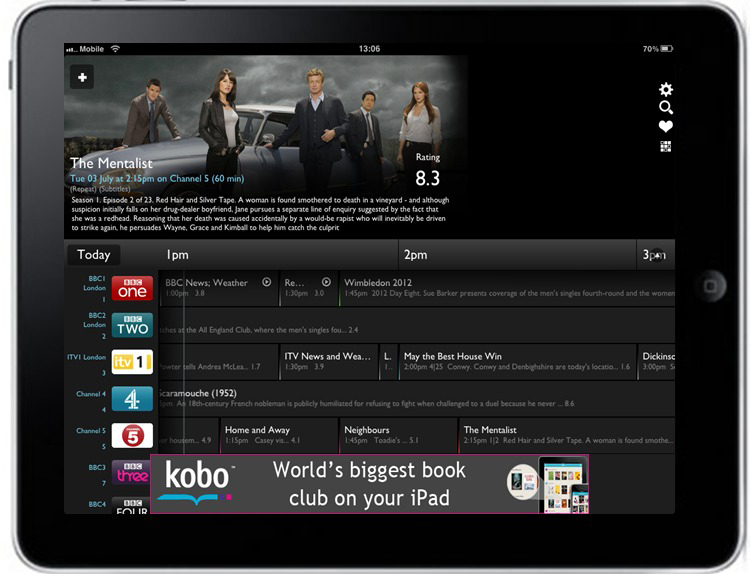Viewport: 750px width, 574px height.
Task: Open ITV1 listing about Andrea McLean
Action: click(x=219, y=362)
